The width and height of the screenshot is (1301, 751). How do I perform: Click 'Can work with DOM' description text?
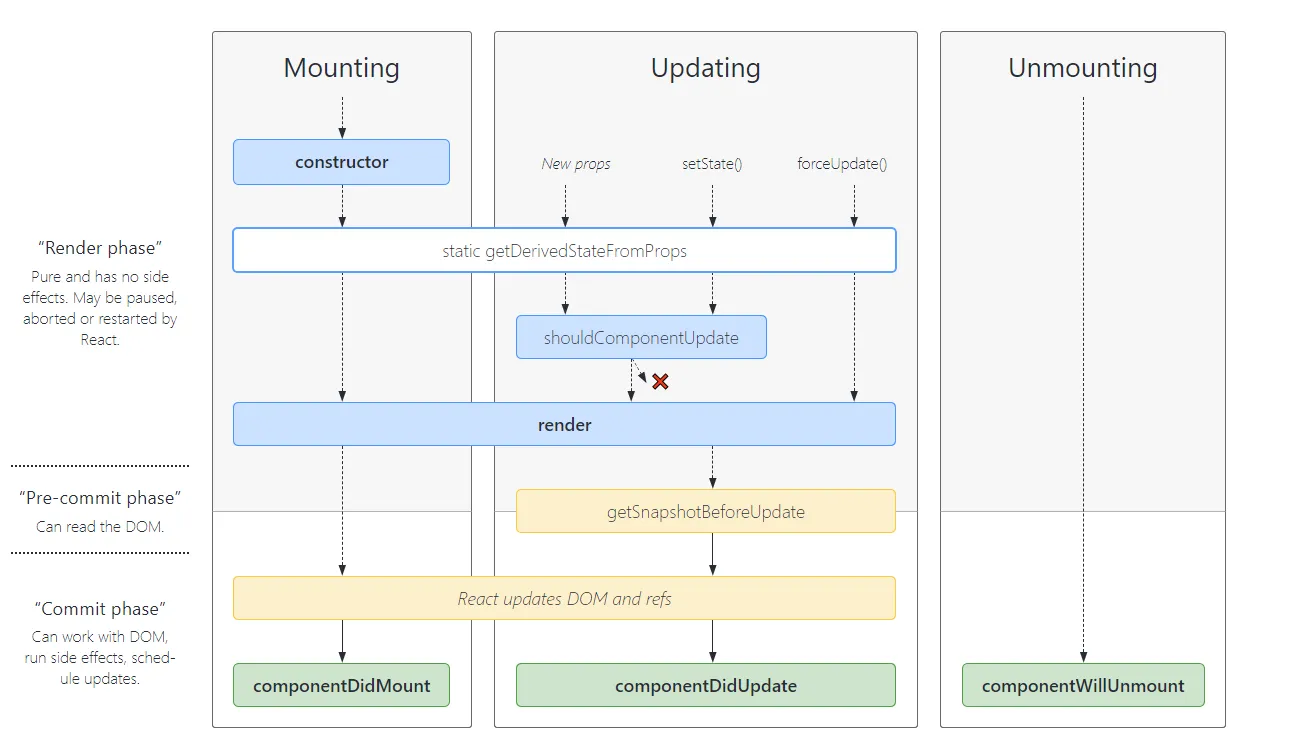(100, 657)
